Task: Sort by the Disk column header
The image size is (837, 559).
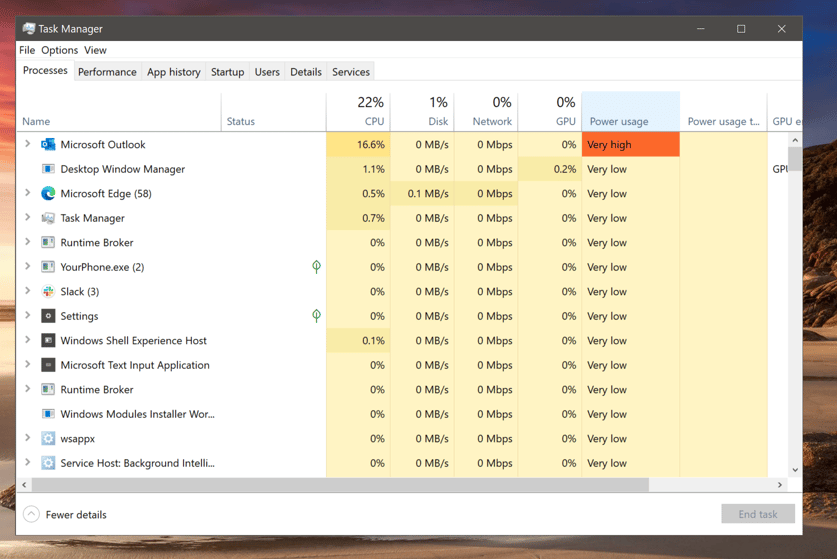Action: click(422, 112)
